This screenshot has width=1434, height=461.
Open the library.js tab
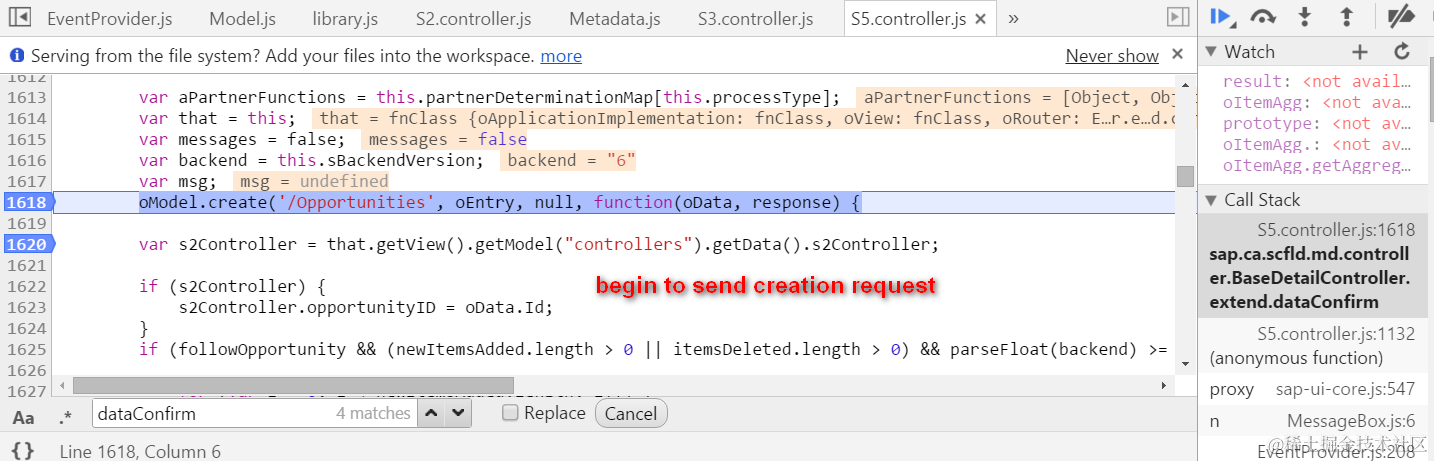pyautogui.click(x=346, y=19)
